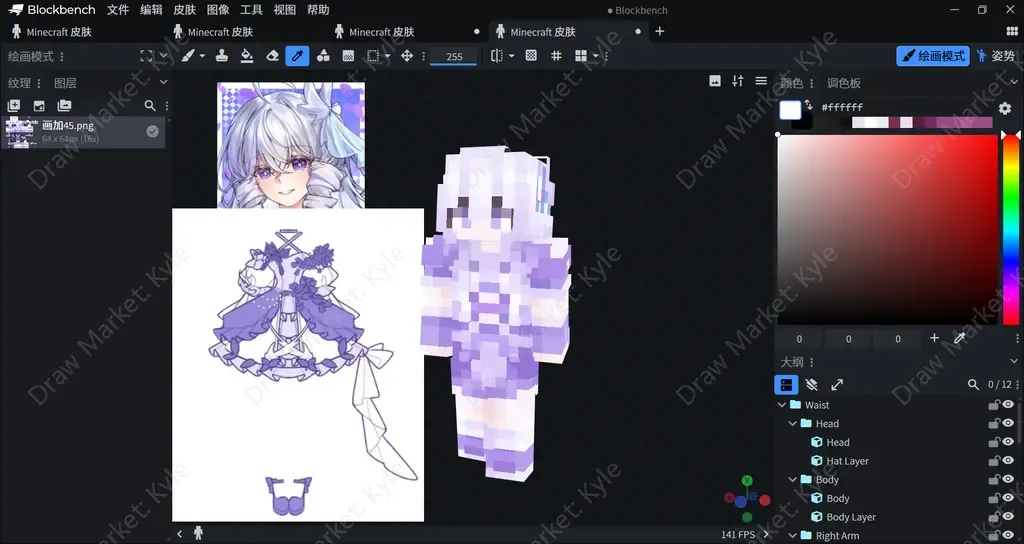Select the Selection marquee tool
This screenshot has height=544, width=1024.
pos(373,56)
